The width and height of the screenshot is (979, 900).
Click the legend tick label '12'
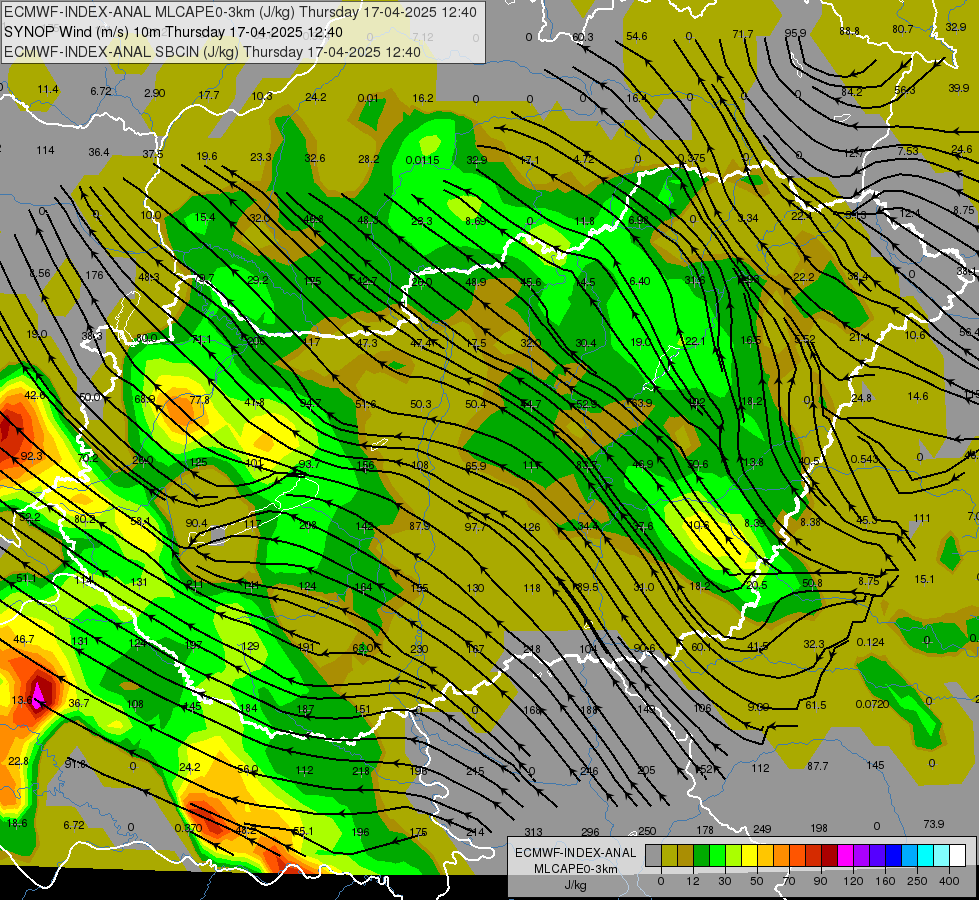[x=693, y=881]
